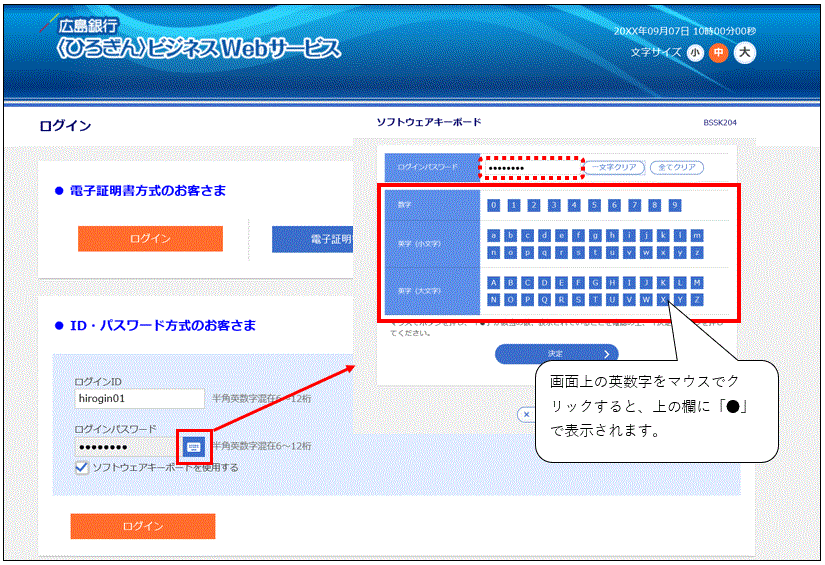Click the uppercase W key
Viewport: 825px width, 565px height.
click(x=646, y=300)
